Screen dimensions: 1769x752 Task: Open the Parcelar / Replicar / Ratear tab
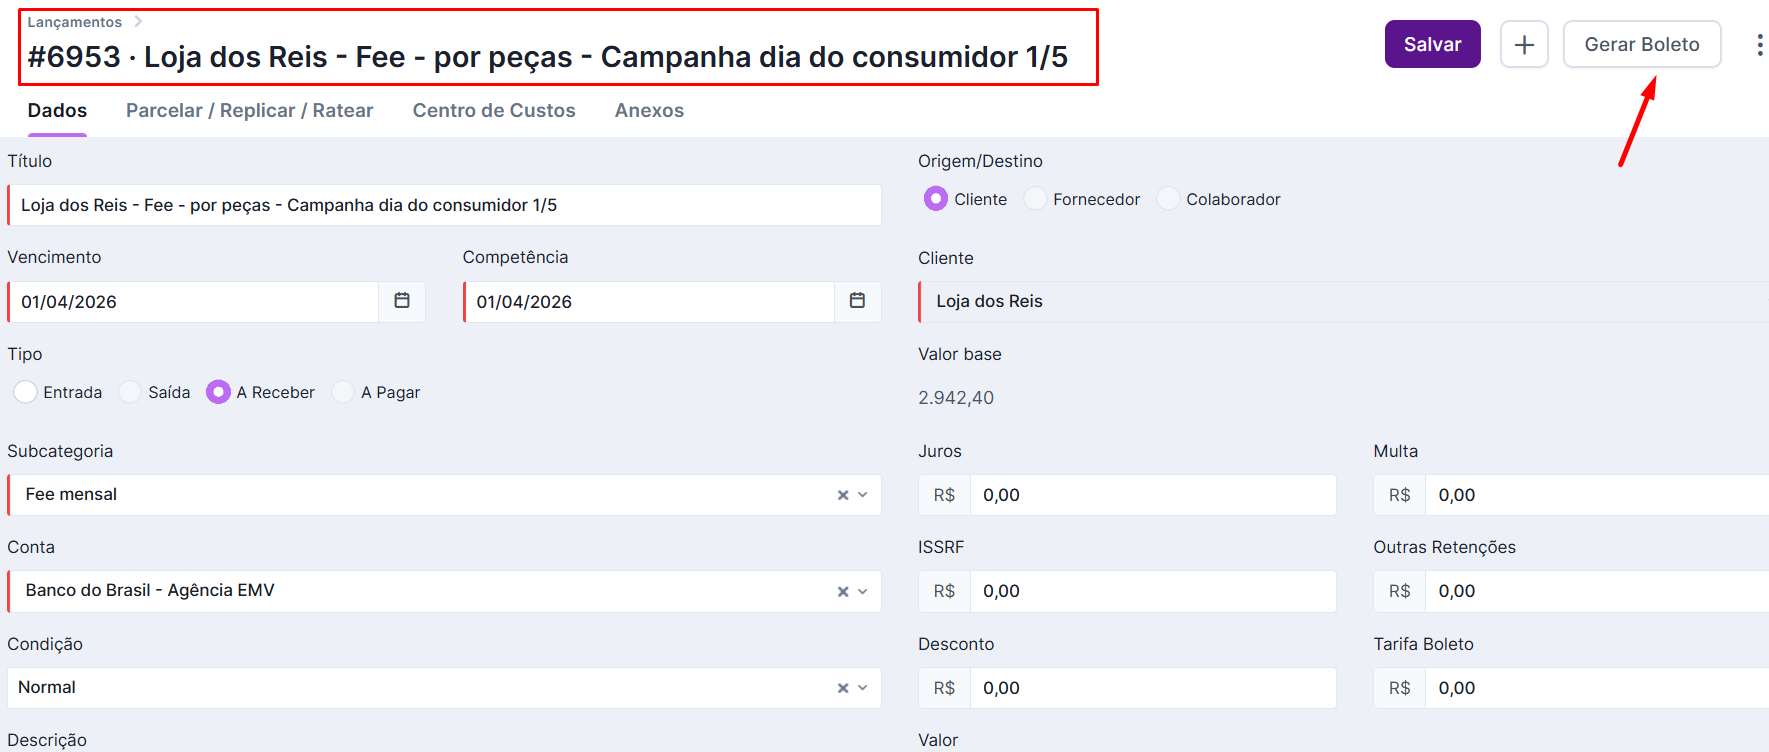[x=249, y=111]
